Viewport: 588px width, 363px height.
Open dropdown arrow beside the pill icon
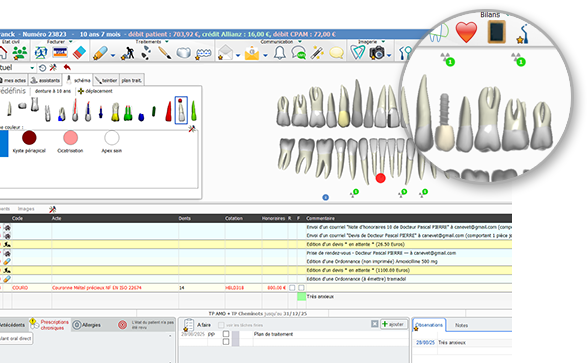point(112,56)
